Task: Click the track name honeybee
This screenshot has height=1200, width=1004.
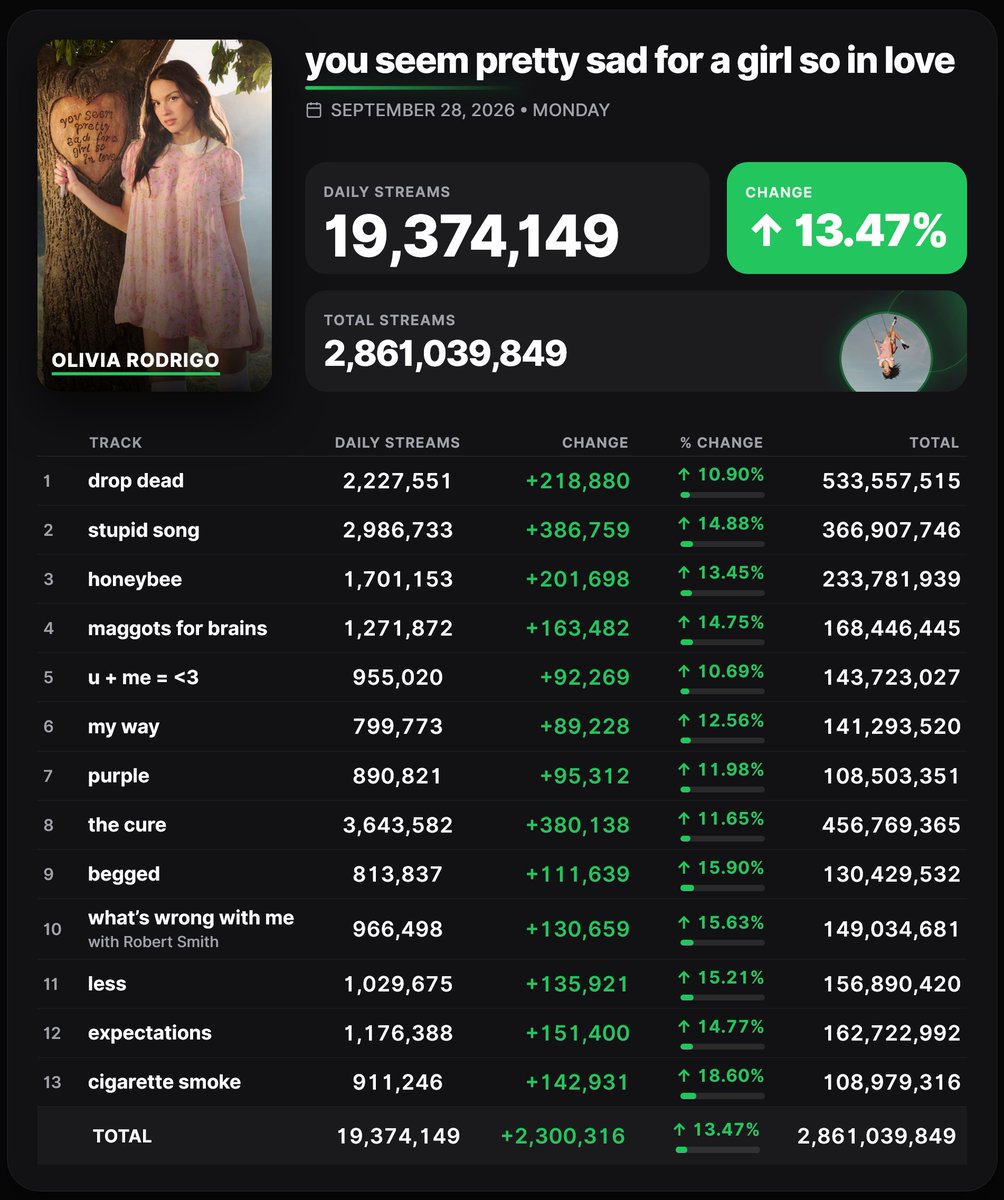Action: (135, 579)
